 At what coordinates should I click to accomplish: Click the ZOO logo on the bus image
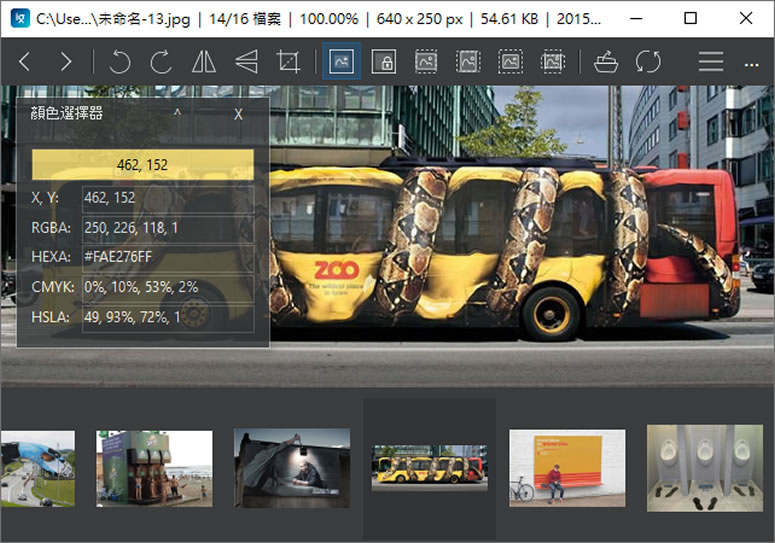[x=337, y=270]
